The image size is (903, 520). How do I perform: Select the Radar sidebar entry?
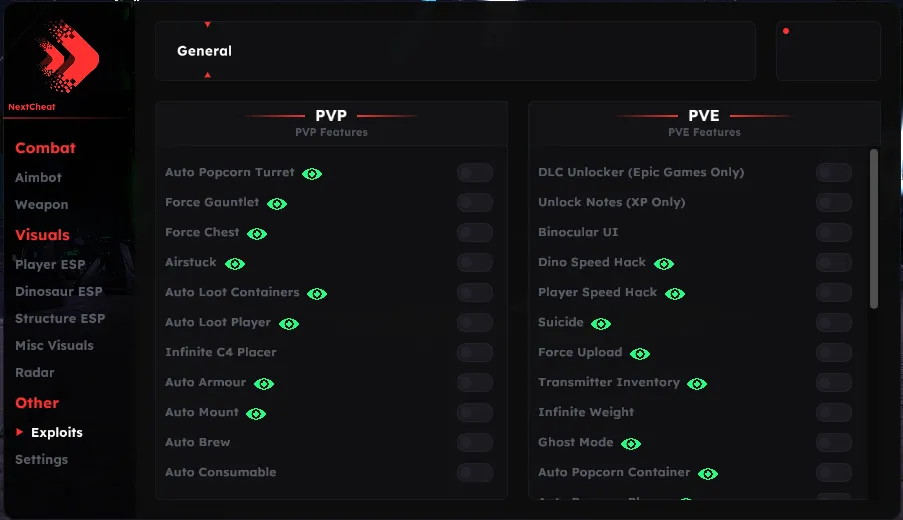(x=35, y=373)
